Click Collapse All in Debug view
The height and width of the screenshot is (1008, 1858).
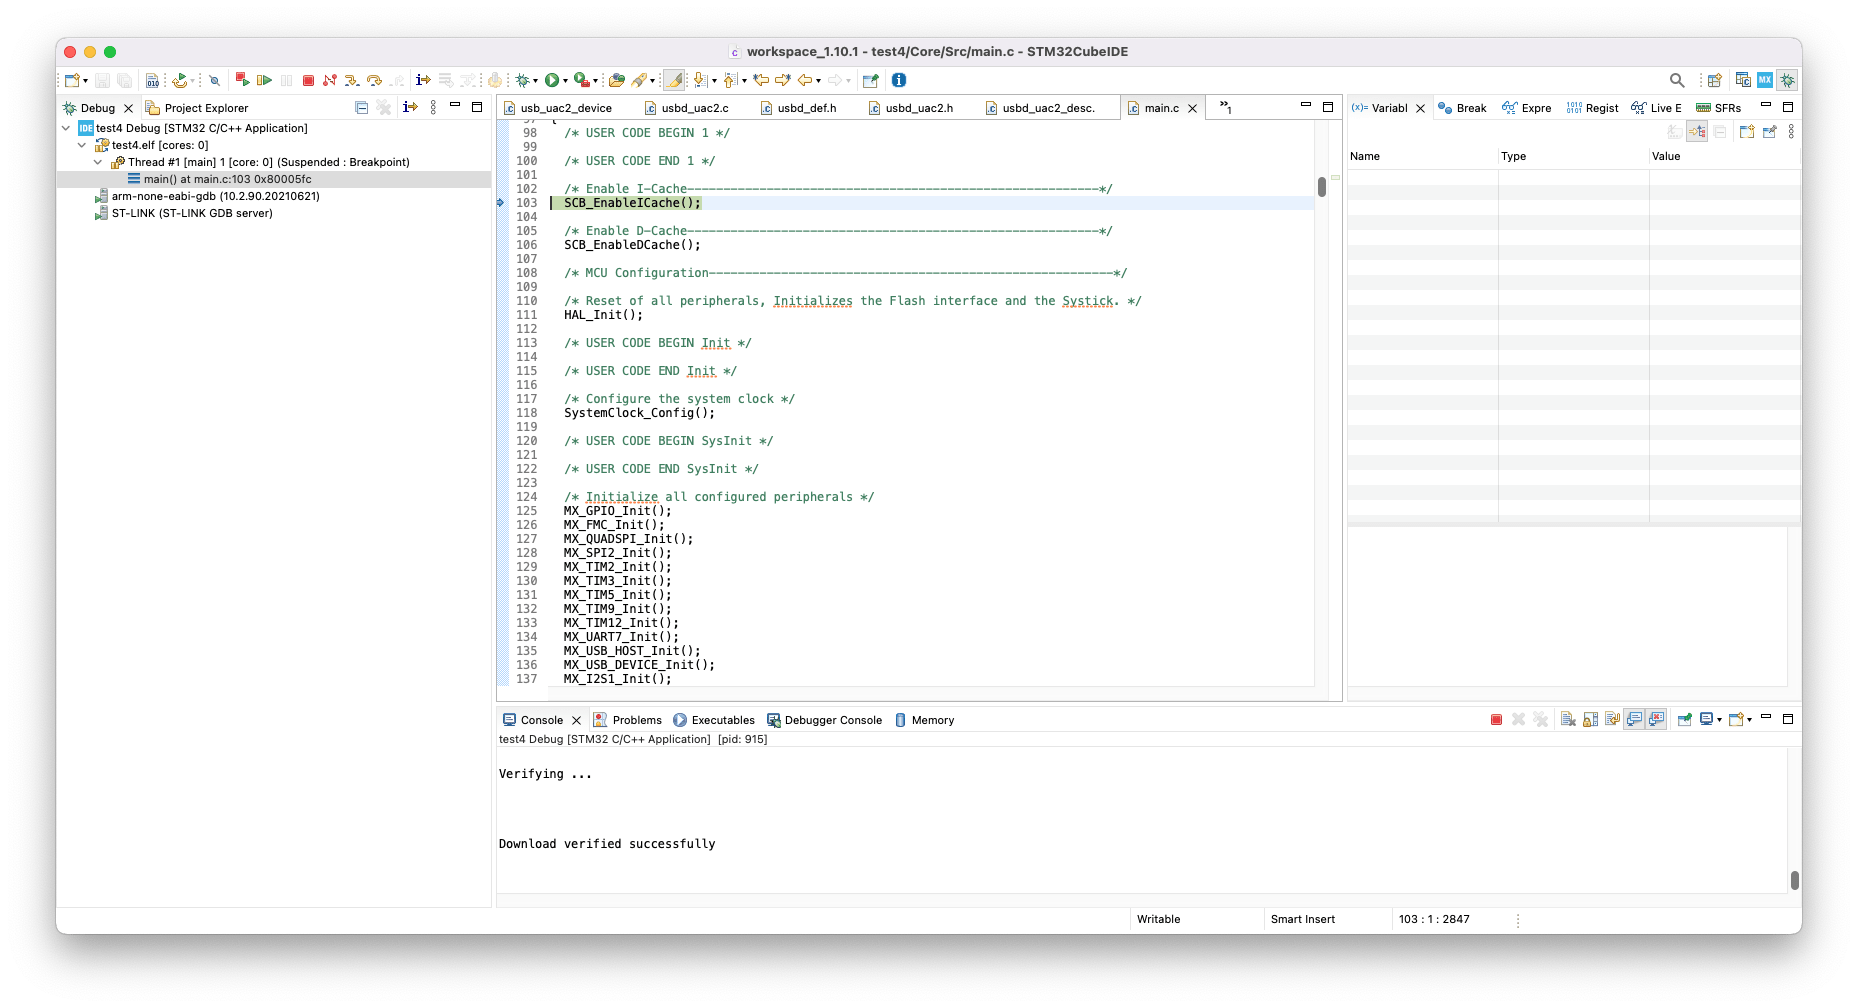(x=362, y=107)
